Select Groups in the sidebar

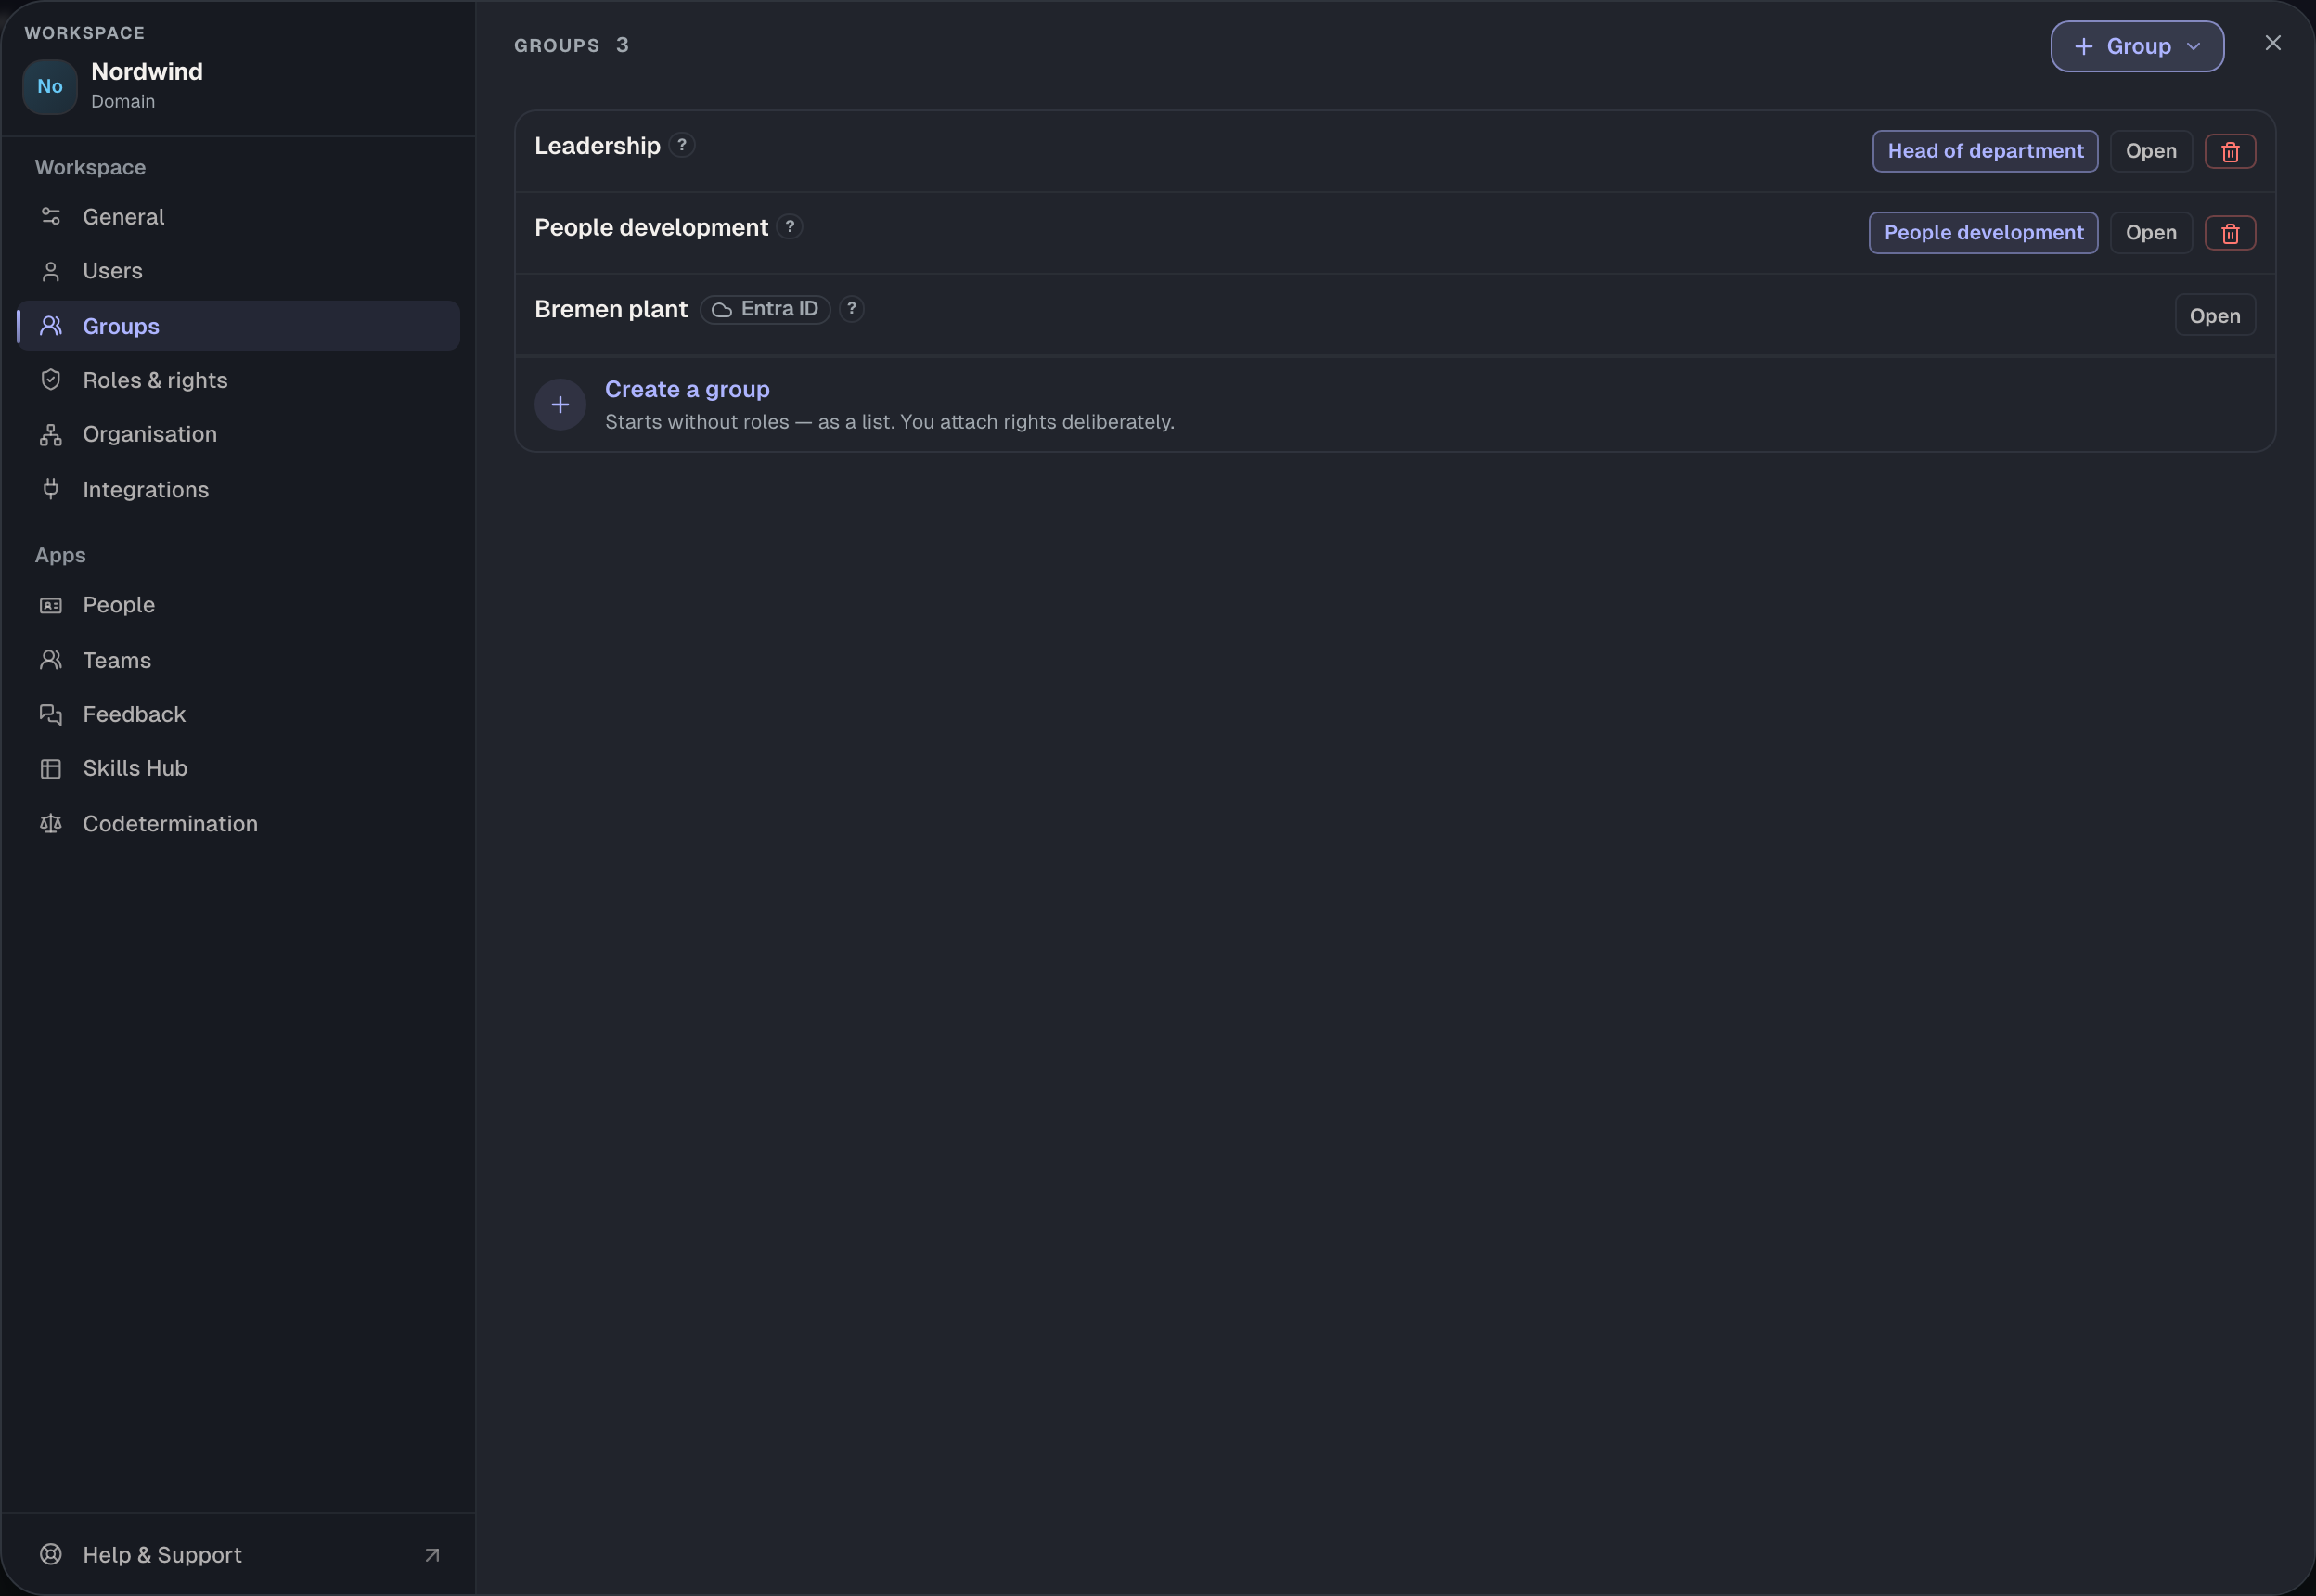click(x=238, y=326)
